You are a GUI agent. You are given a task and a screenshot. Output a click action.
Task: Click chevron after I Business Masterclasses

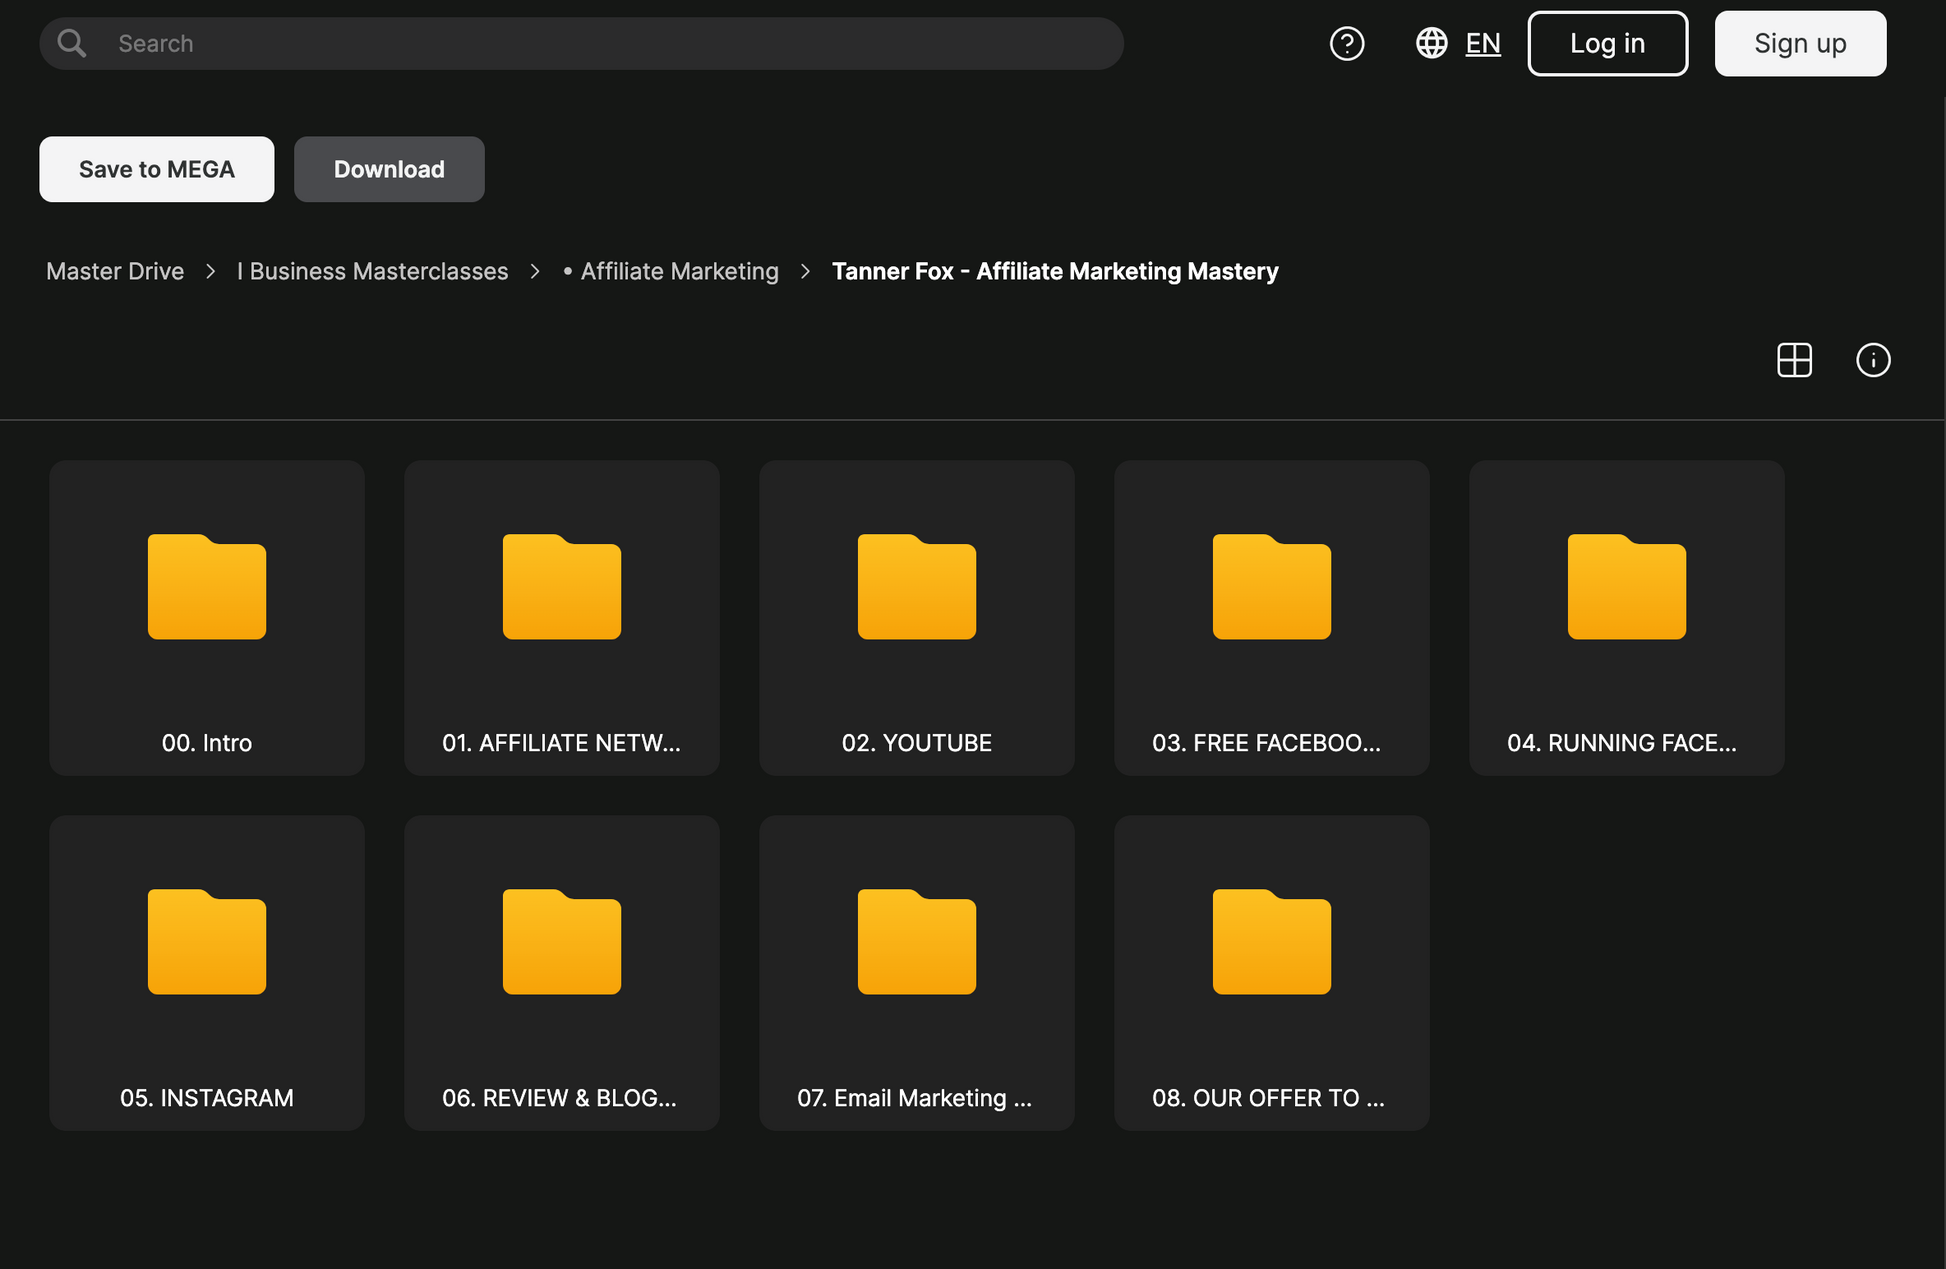tap(535, 271)
